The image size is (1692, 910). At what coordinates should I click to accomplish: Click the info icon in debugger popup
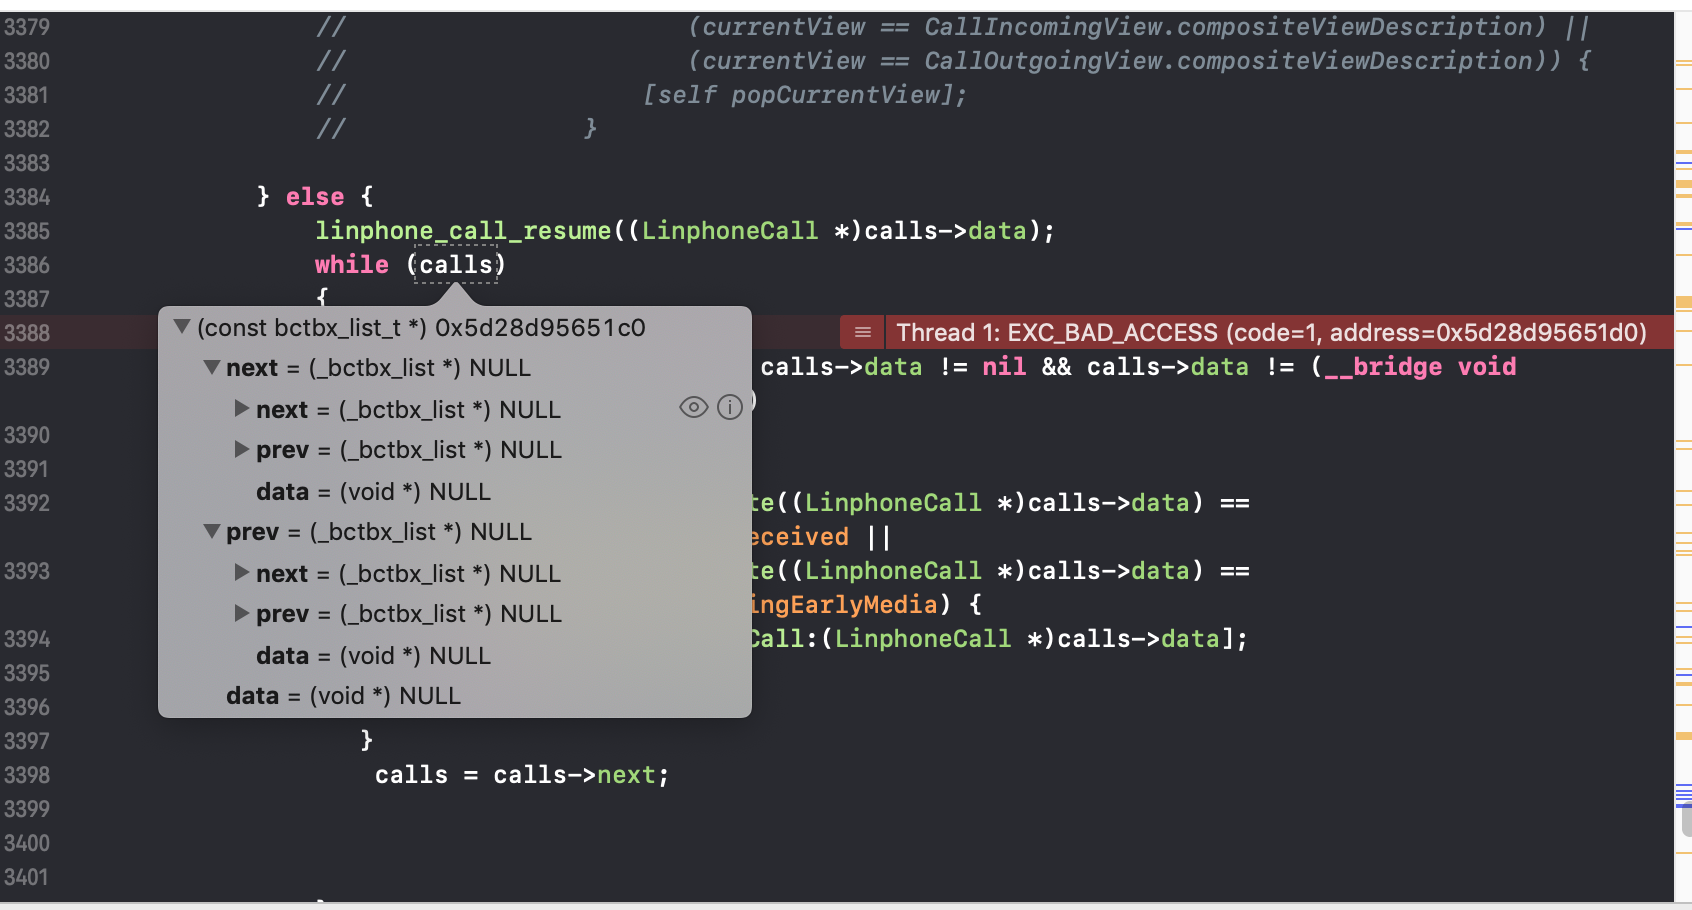[x=730, y=408]
